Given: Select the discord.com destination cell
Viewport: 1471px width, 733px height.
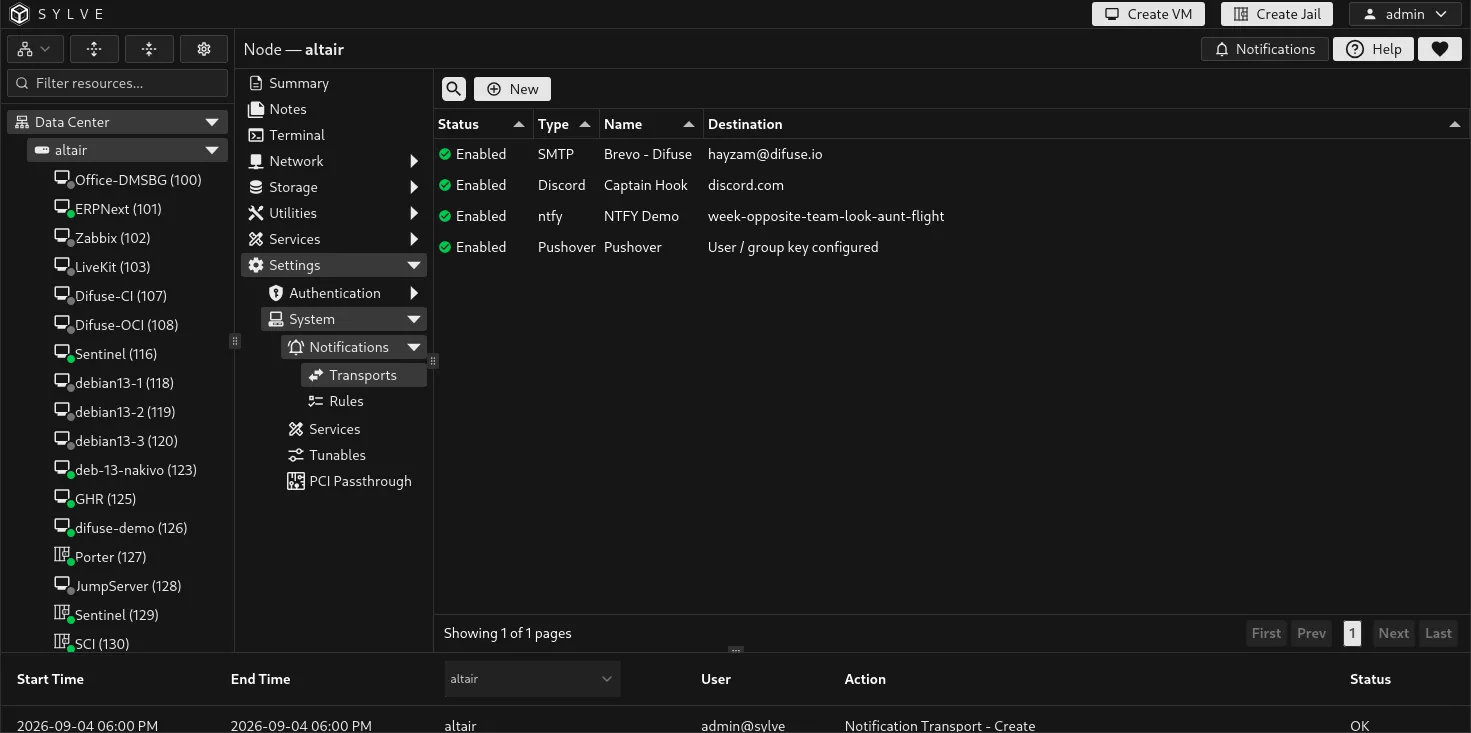Looking at the screenshot, I should pyautogui.click(x=746, y=185).
